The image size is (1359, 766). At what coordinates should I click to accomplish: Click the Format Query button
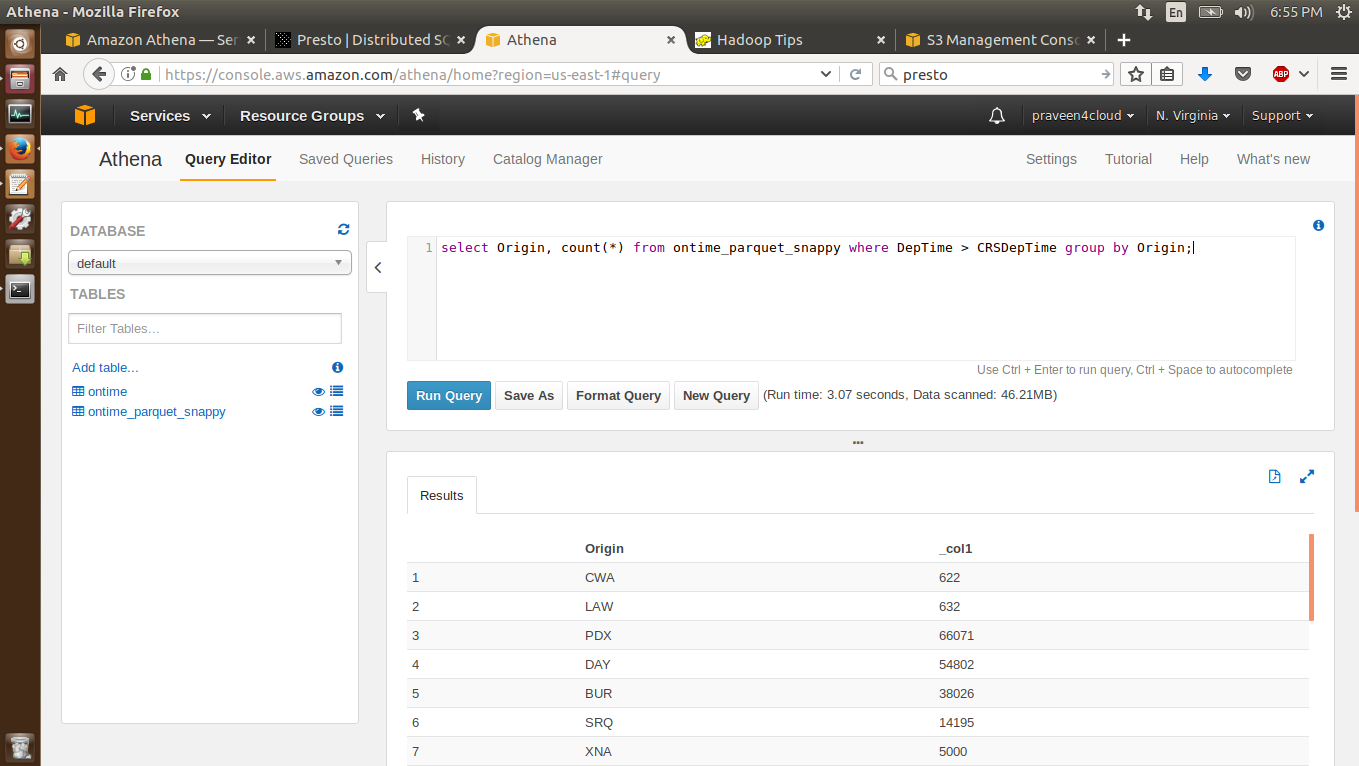[618, 396]
